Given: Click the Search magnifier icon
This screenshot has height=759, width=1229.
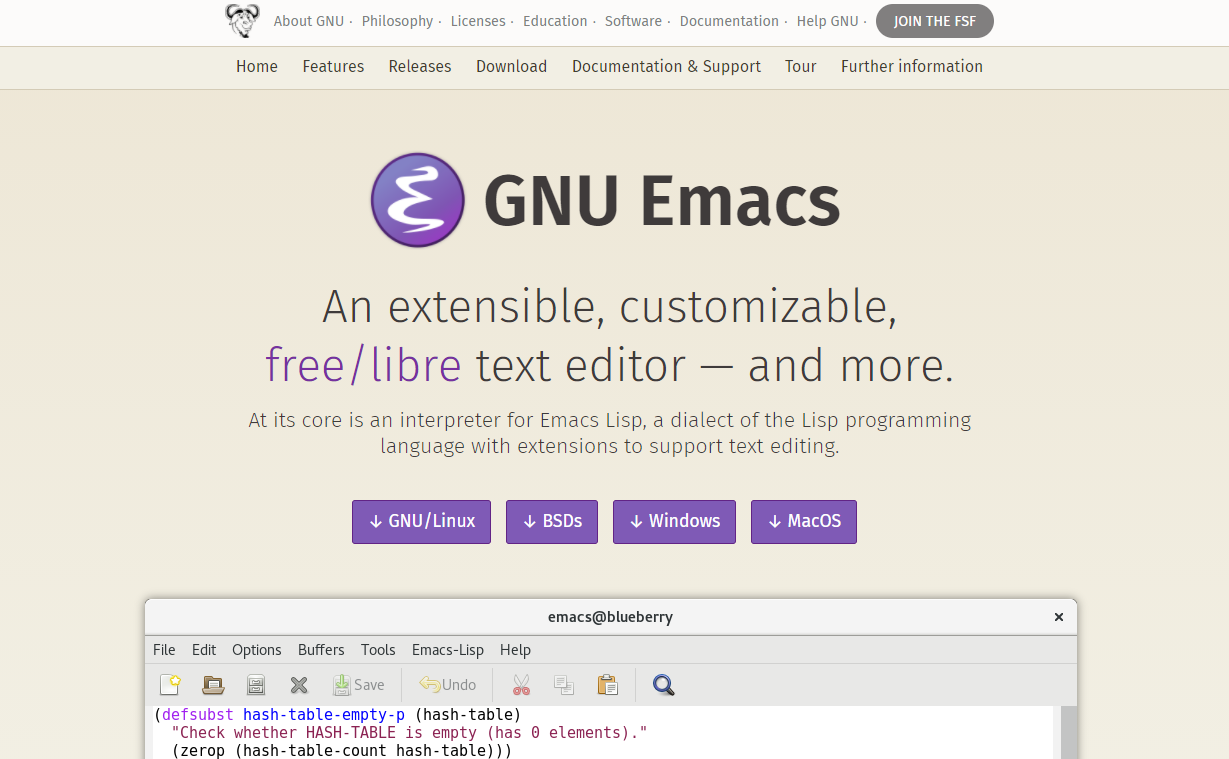Looking at the screenshot, I should coord(663,685).
